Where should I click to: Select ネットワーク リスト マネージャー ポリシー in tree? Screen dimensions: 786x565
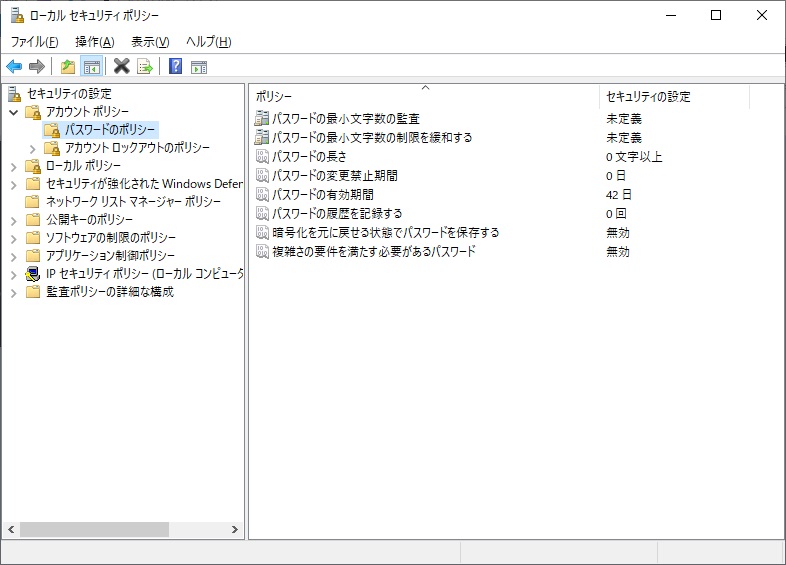[x=133, y=202]
